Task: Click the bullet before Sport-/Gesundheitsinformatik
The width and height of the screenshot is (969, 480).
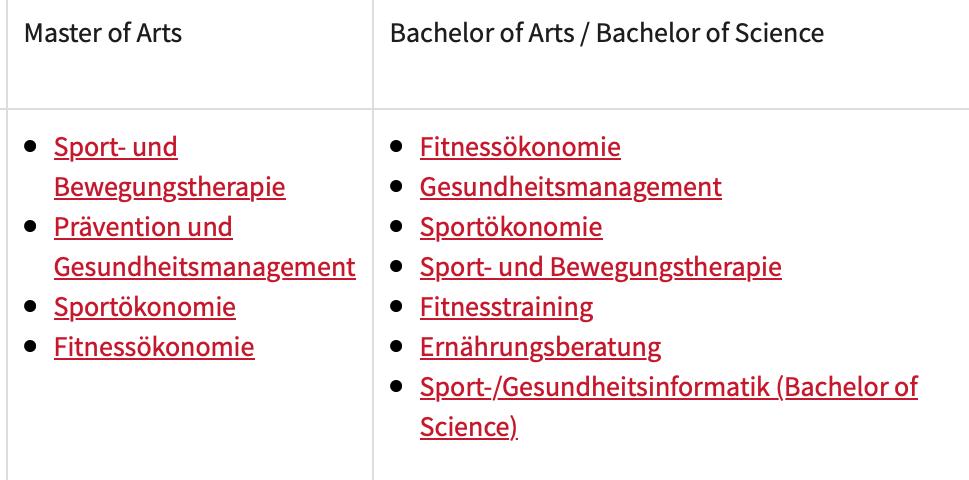Action: 398,386
